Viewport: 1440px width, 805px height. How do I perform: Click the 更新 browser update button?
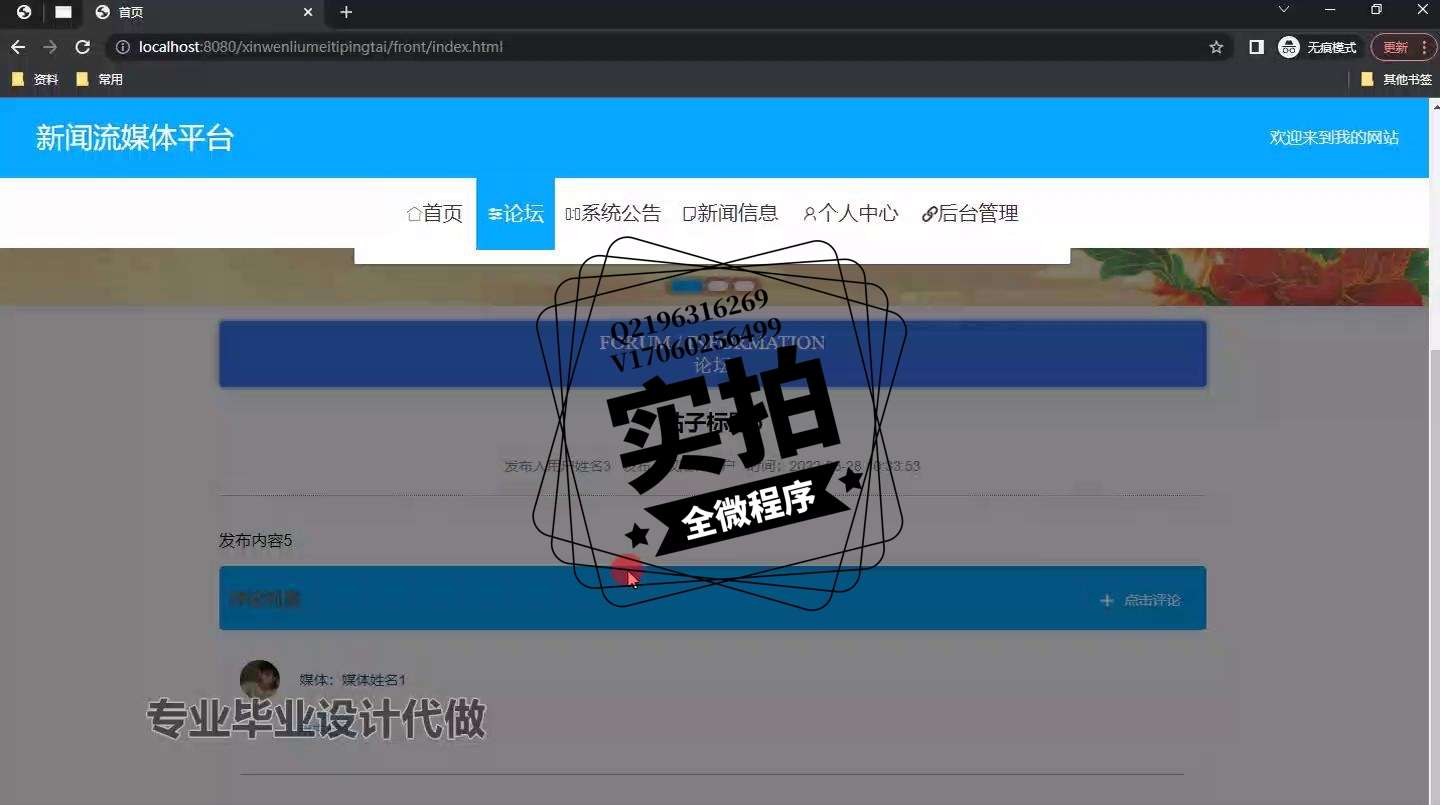(1402, 47)
